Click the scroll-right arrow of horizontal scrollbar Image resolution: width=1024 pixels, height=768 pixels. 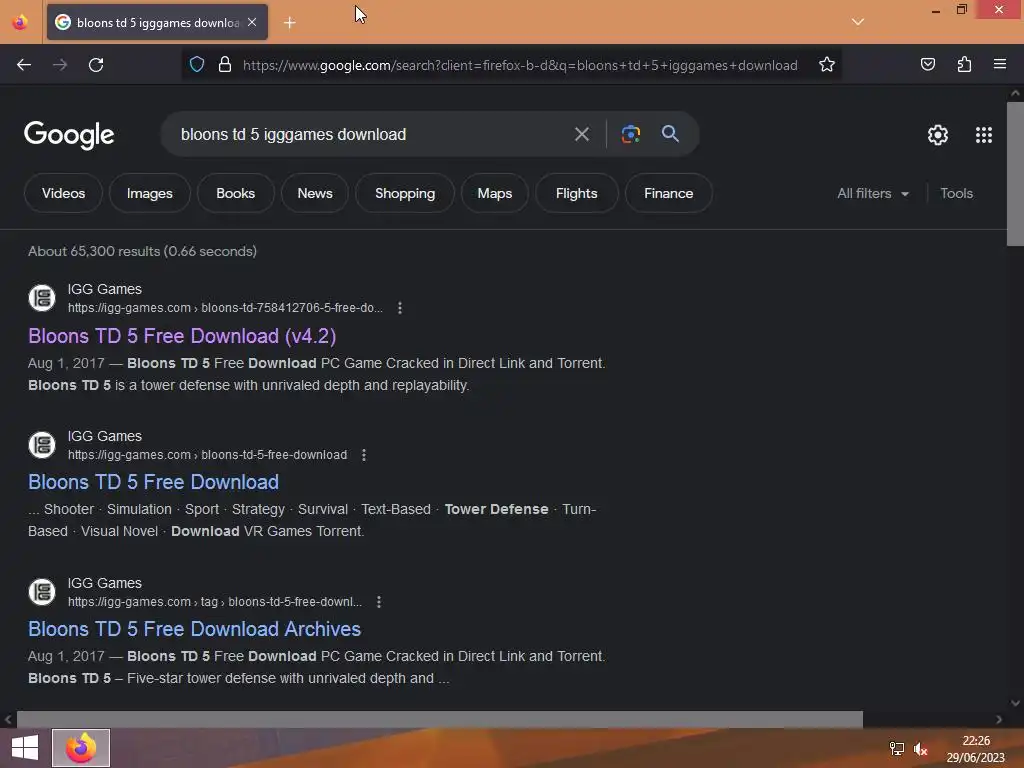click(x=999, y=719)
